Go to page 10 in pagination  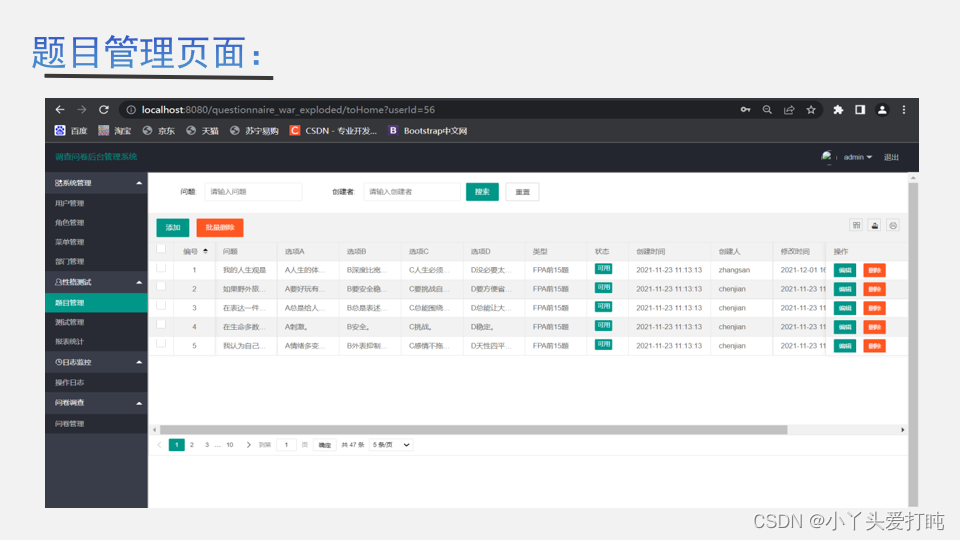point(230,445)
